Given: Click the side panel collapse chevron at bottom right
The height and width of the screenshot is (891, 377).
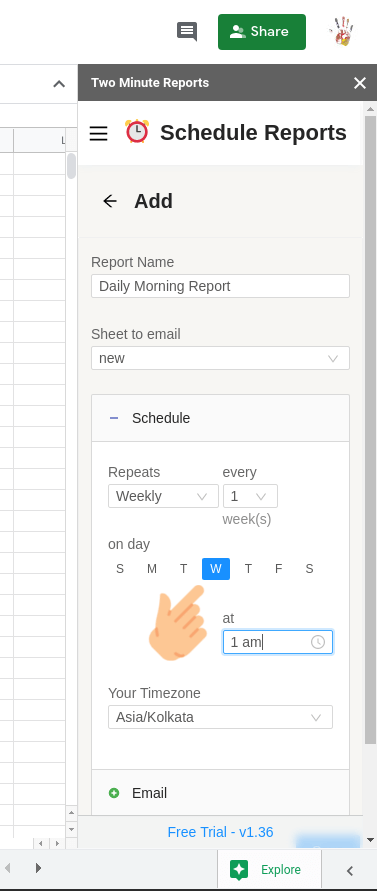Looking at the screenshot, I should click(350, 871).
